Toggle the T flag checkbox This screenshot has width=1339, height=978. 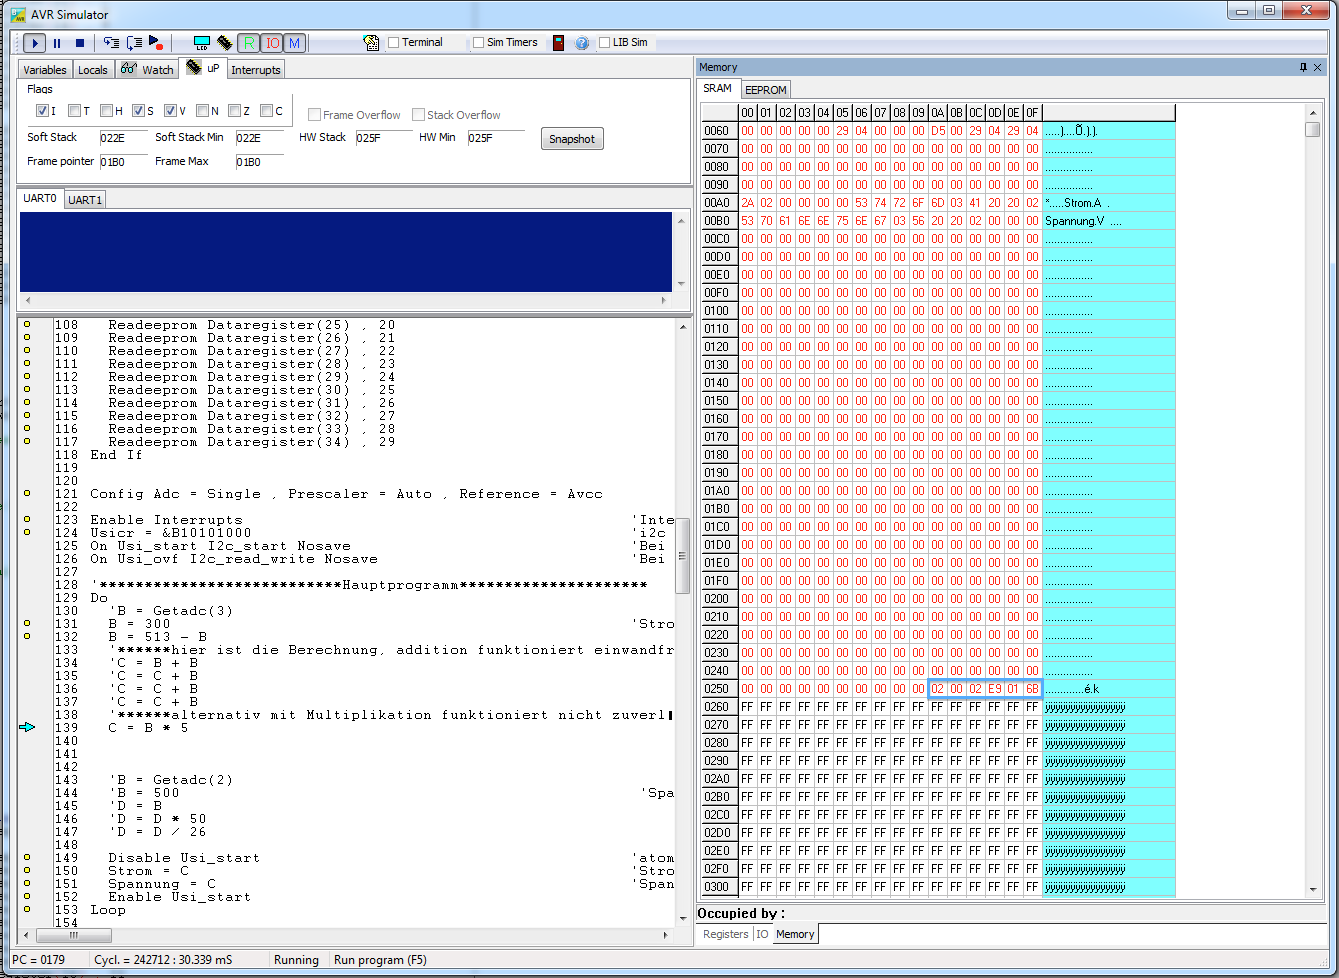click(x=74, y=111)
